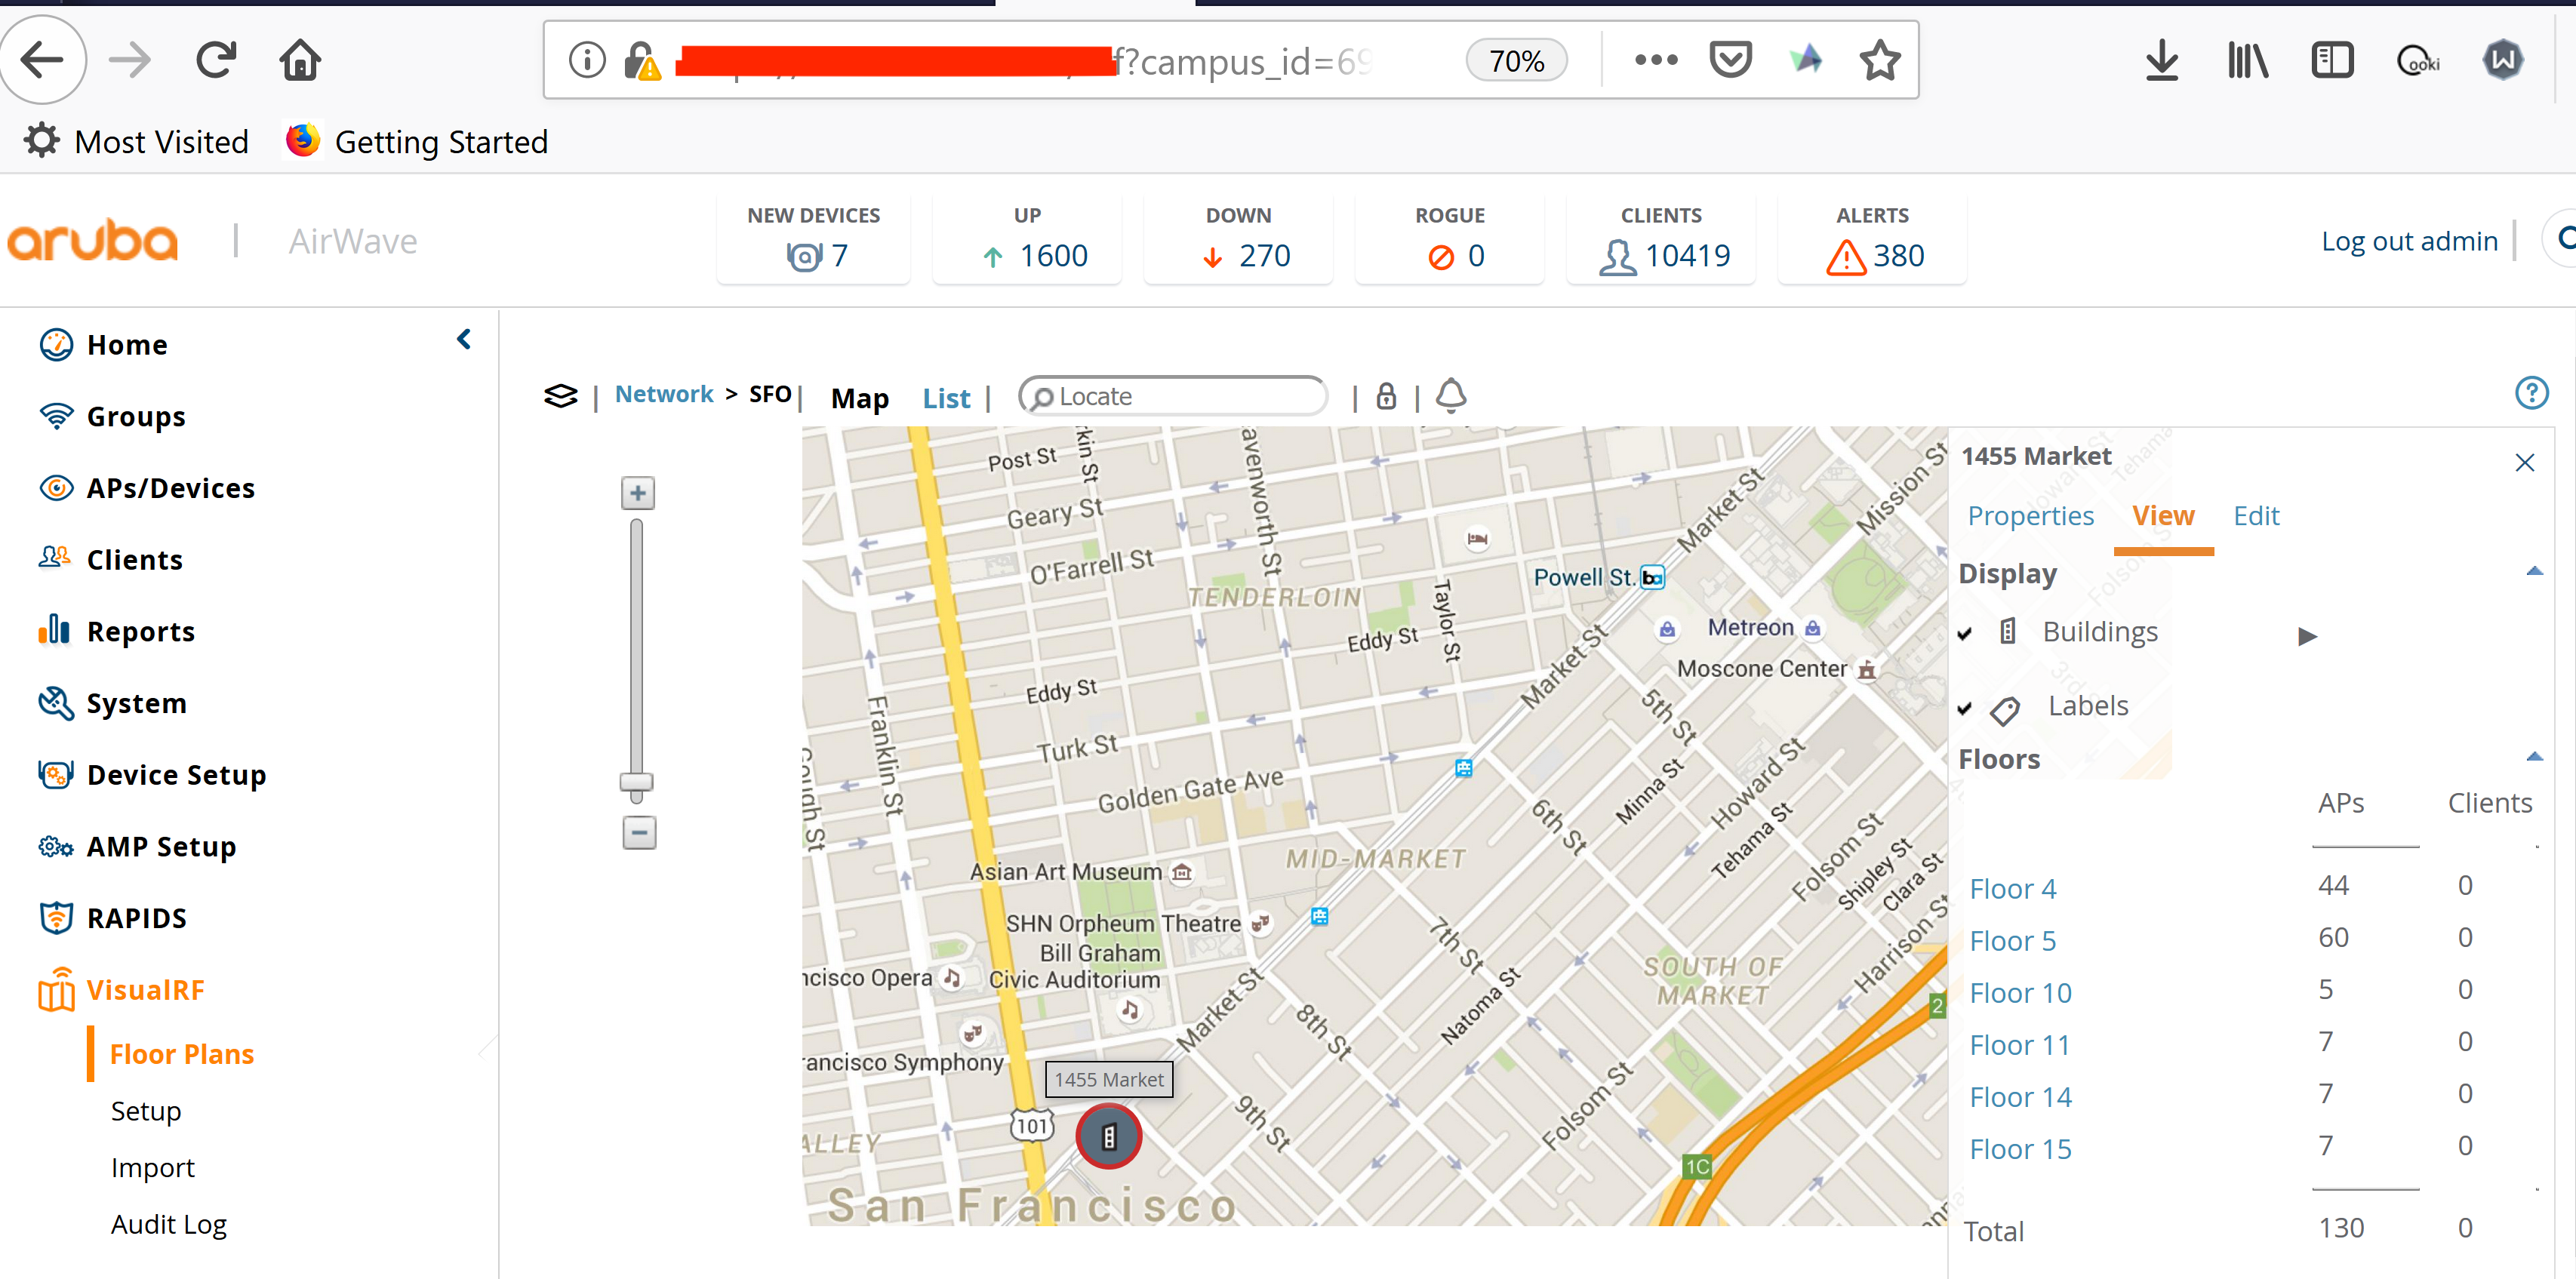Open the Groups section
This screenshot has height=1279, width=2576.
click(136, 416)
